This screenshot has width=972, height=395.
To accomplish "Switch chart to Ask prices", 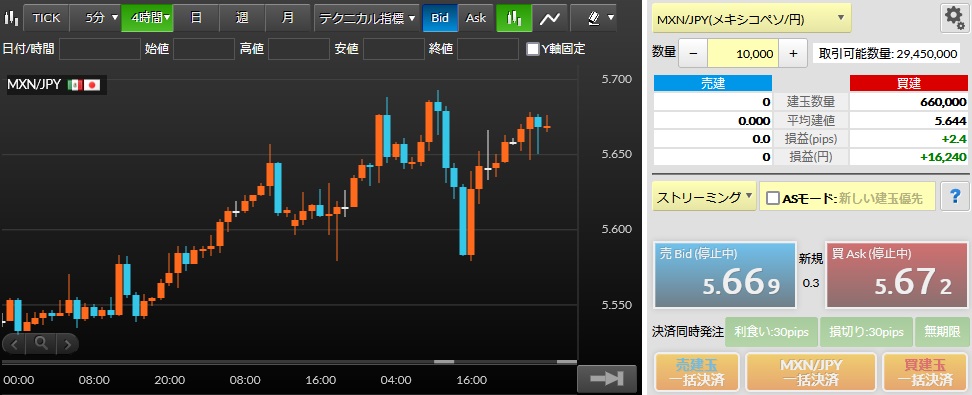I will click(475, 18).
